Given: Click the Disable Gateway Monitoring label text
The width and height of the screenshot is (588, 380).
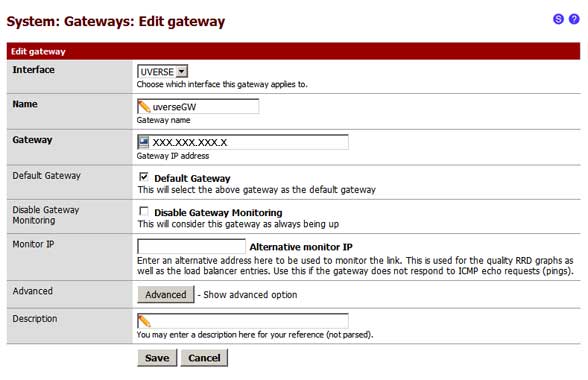Looking at the screenshot, I should (x=218, y=213).
